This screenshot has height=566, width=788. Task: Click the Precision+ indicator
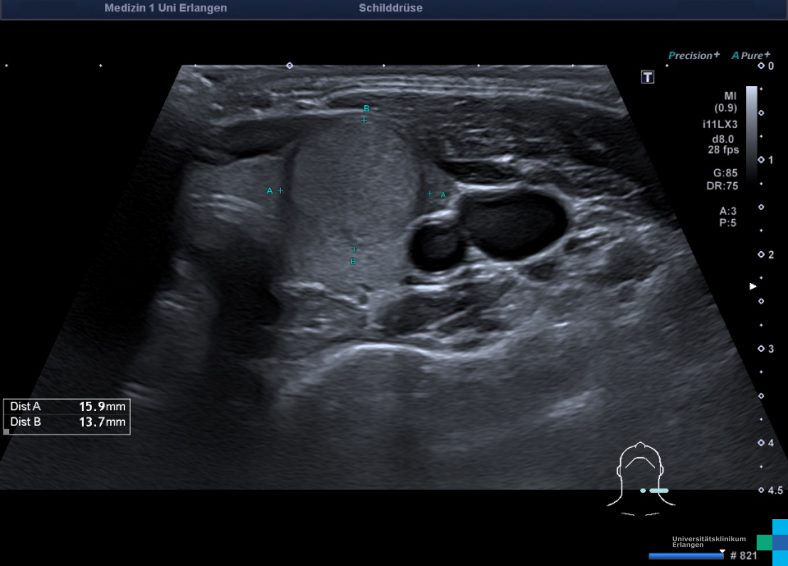(693, 56)
